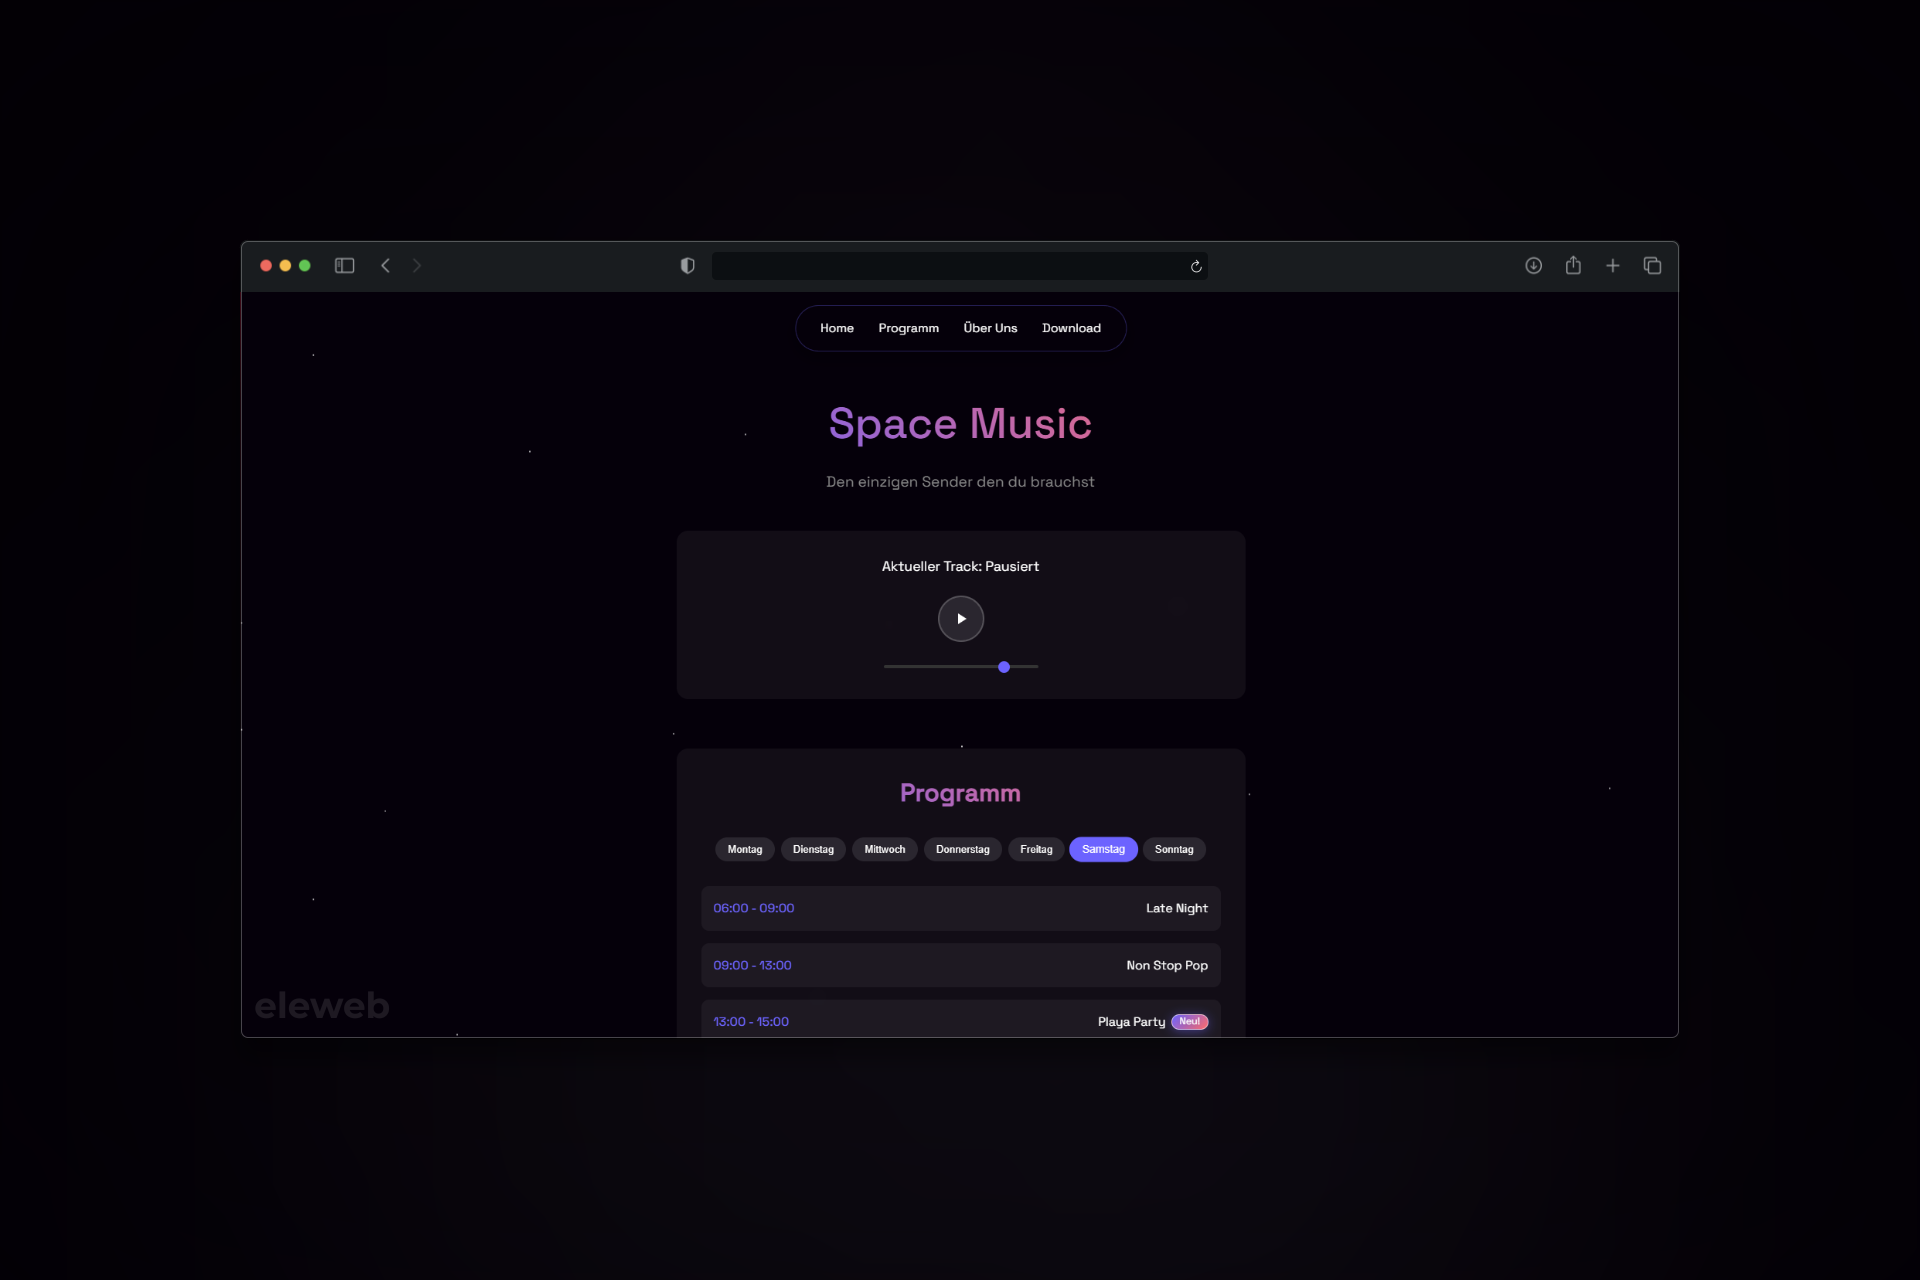Viewport: 1920px width, 1280px height.
Task: Click the Download nav link
Action: pyautogui.click(x=1071, y=328)
